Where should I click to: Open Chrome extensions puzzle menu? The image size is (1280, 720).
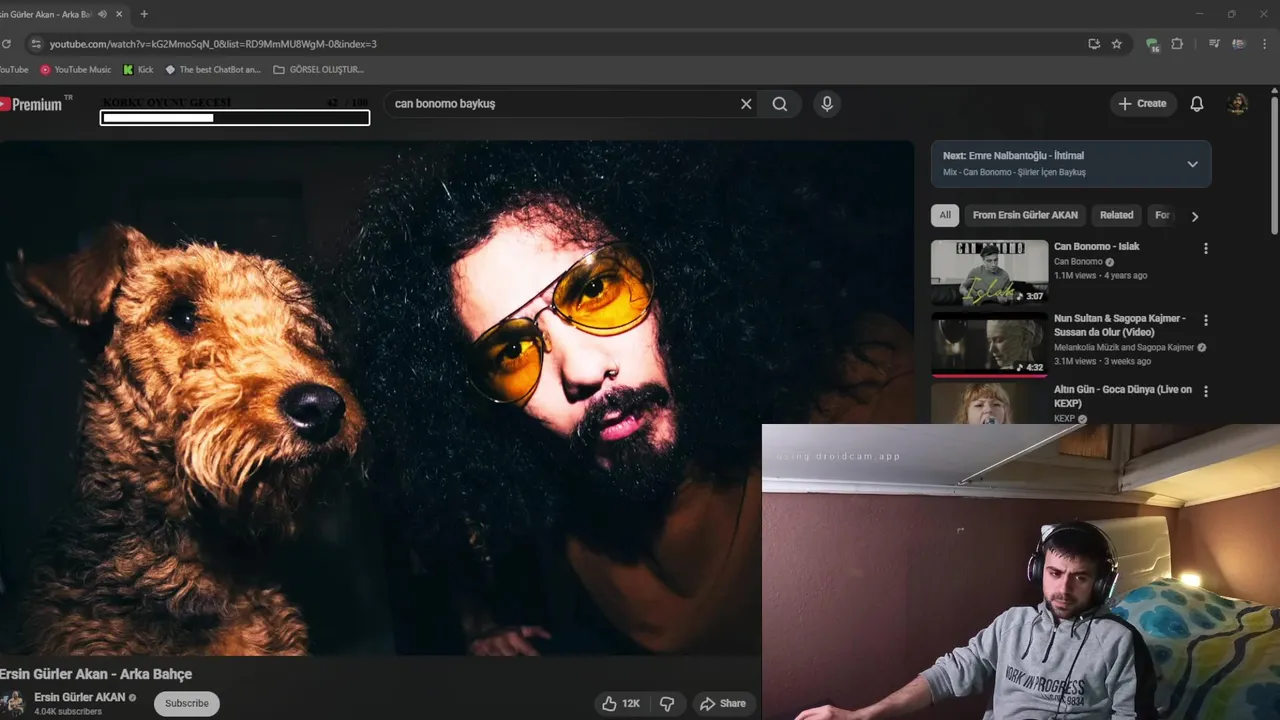[1177, 44]
